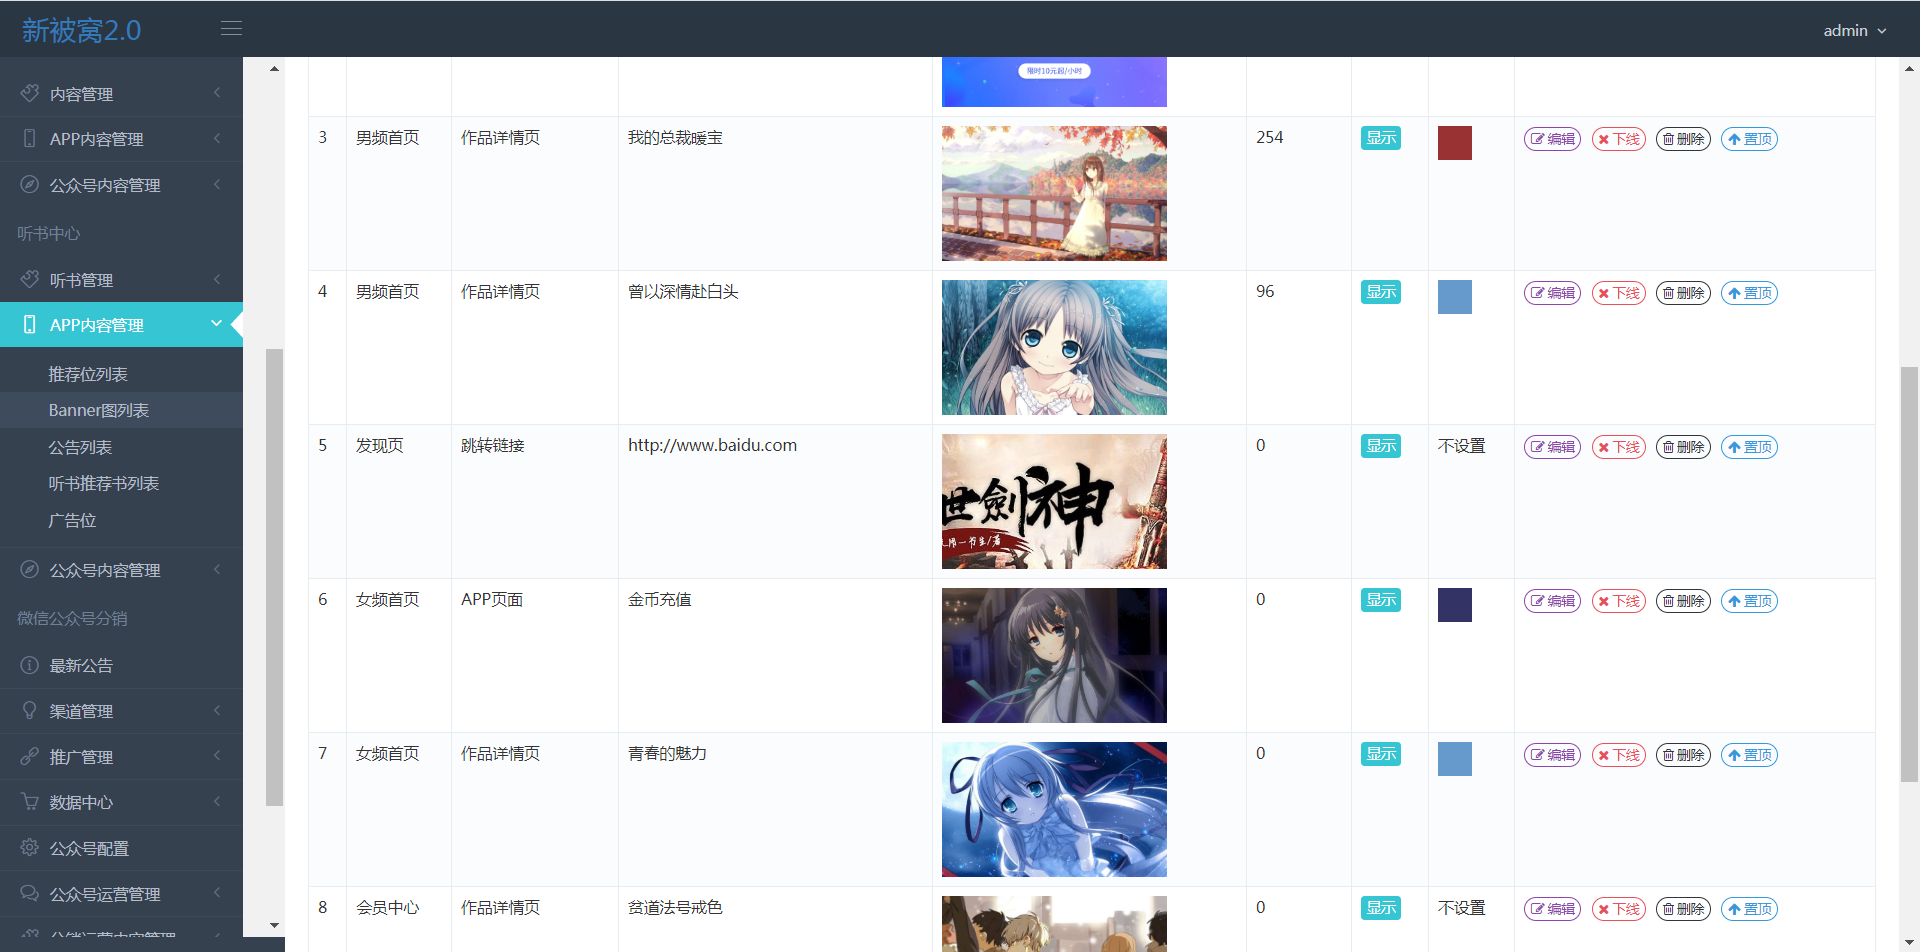The height and width of the screenshot is (952, 1920).
Task: Click the 内容管理 tag icon in sidebar
Action: tap(30, 93)
